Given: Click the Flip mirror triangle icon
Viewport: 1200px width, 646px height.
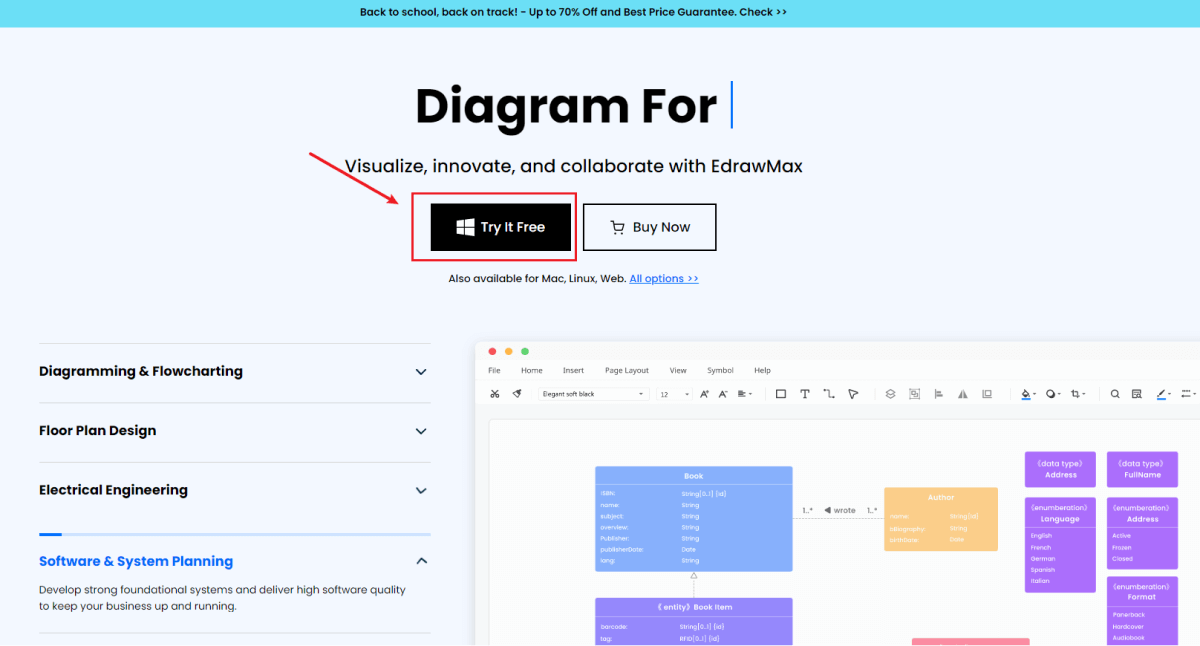Looking at the screenshot, I should pos(962,394).
